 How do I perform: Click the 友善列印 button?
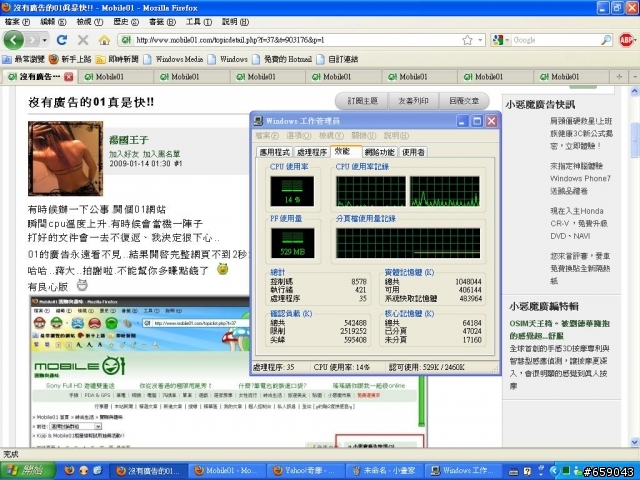(x=413, y=101)
